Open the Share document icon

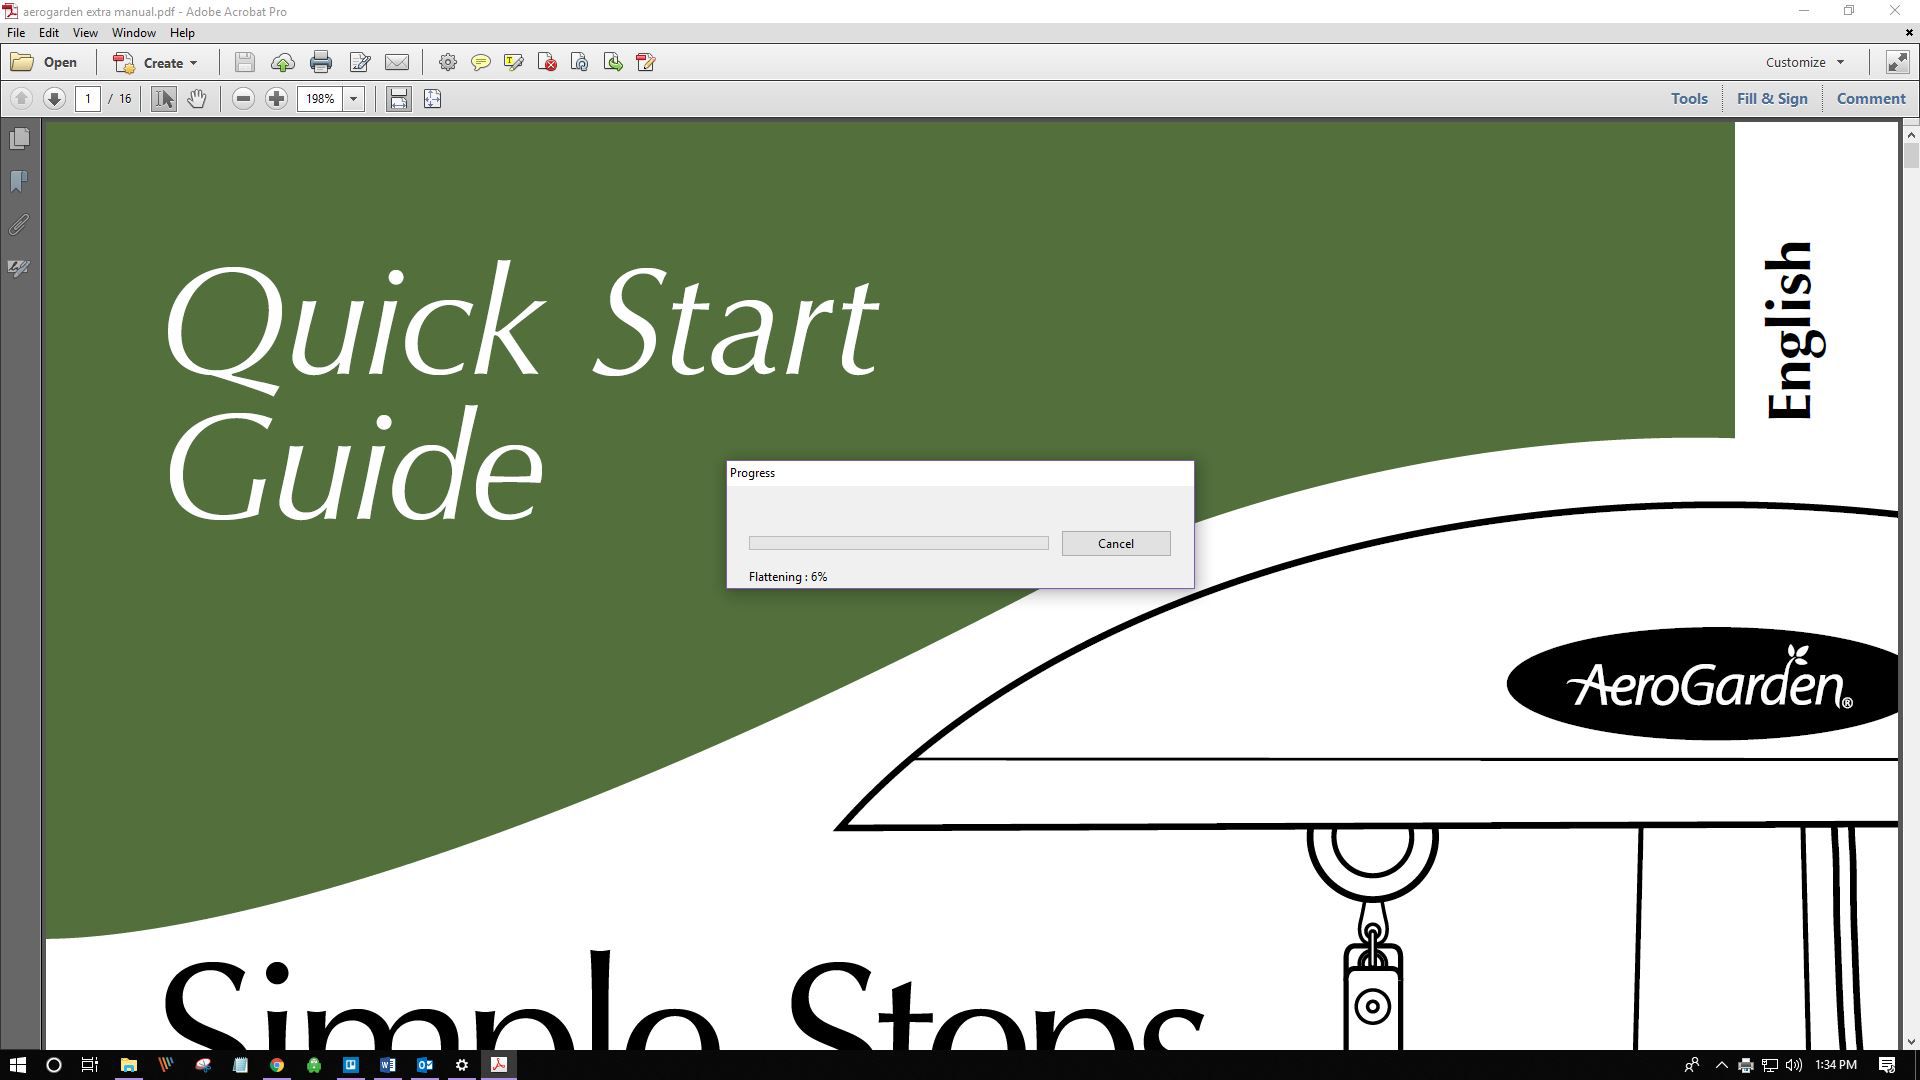coord(282,62)
